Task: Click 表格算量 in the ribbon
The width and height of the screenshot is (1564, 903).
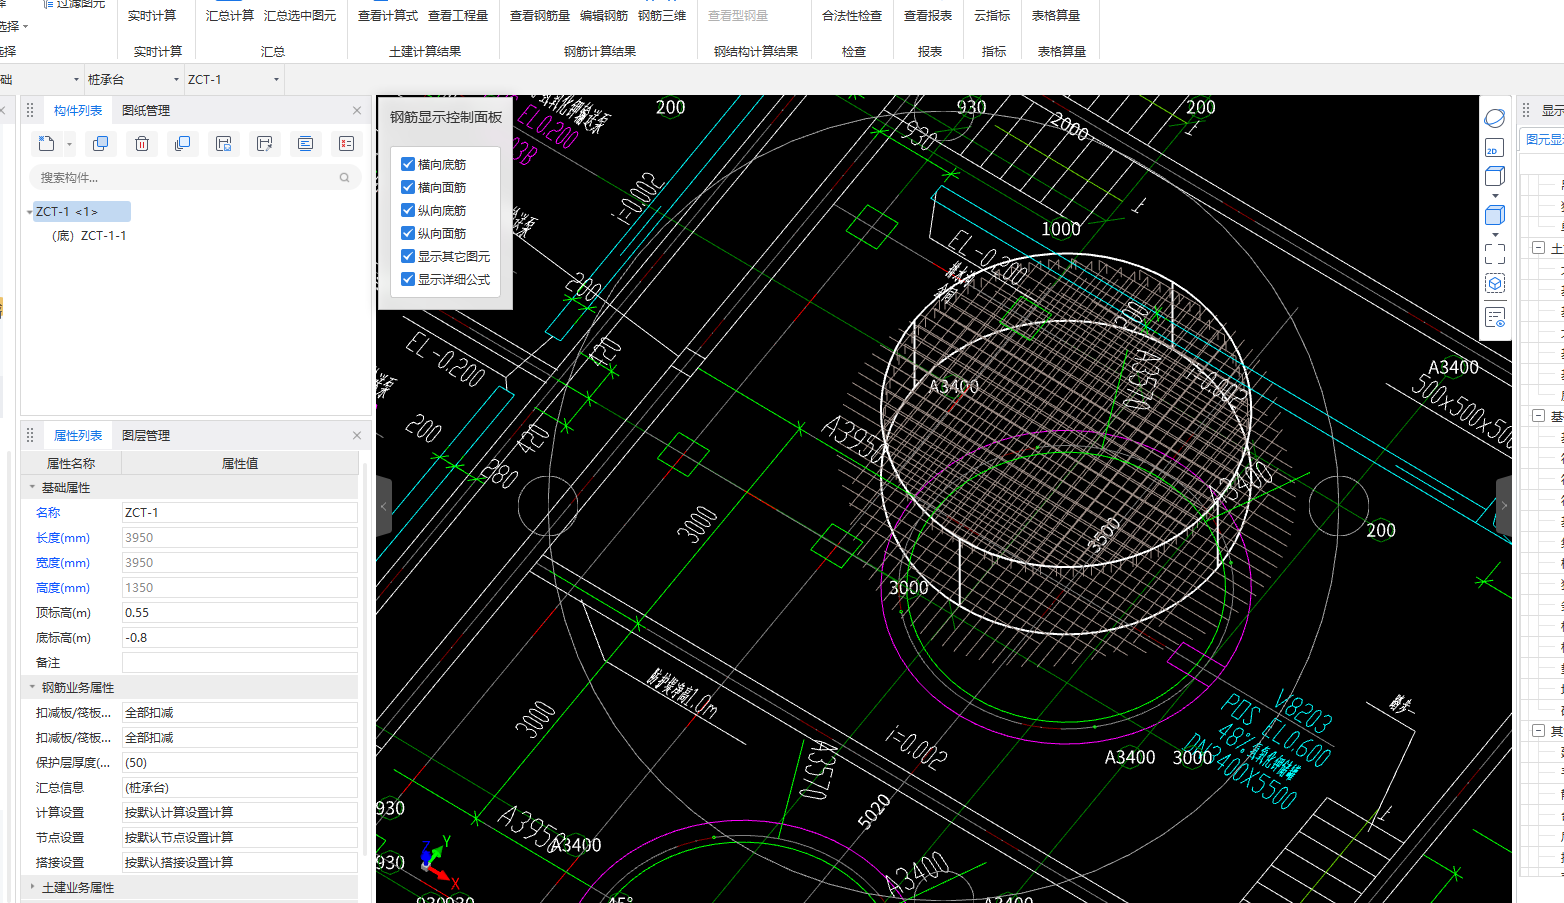Action: 1056,16
